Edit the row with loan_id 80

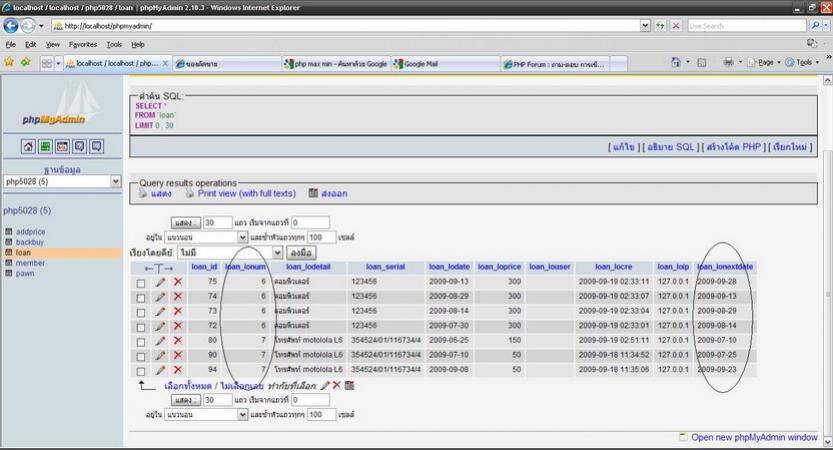160,341
